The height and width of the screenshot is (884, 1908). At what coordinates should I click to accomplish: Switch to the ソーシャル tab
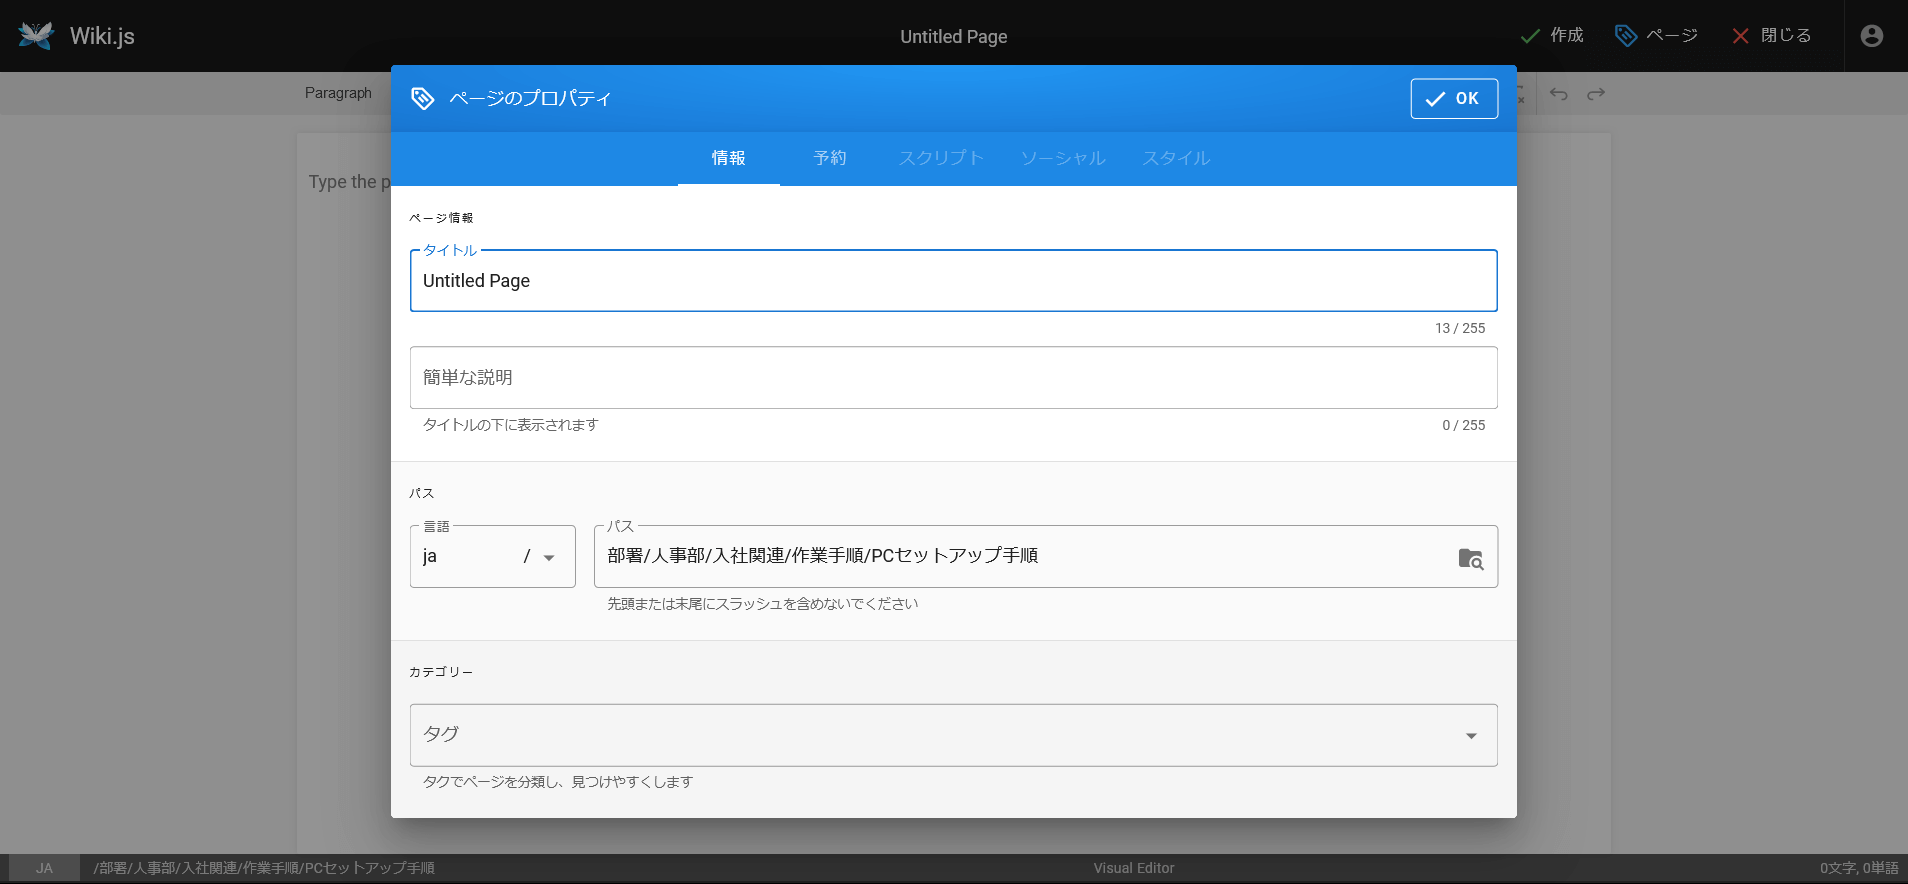1063,158
